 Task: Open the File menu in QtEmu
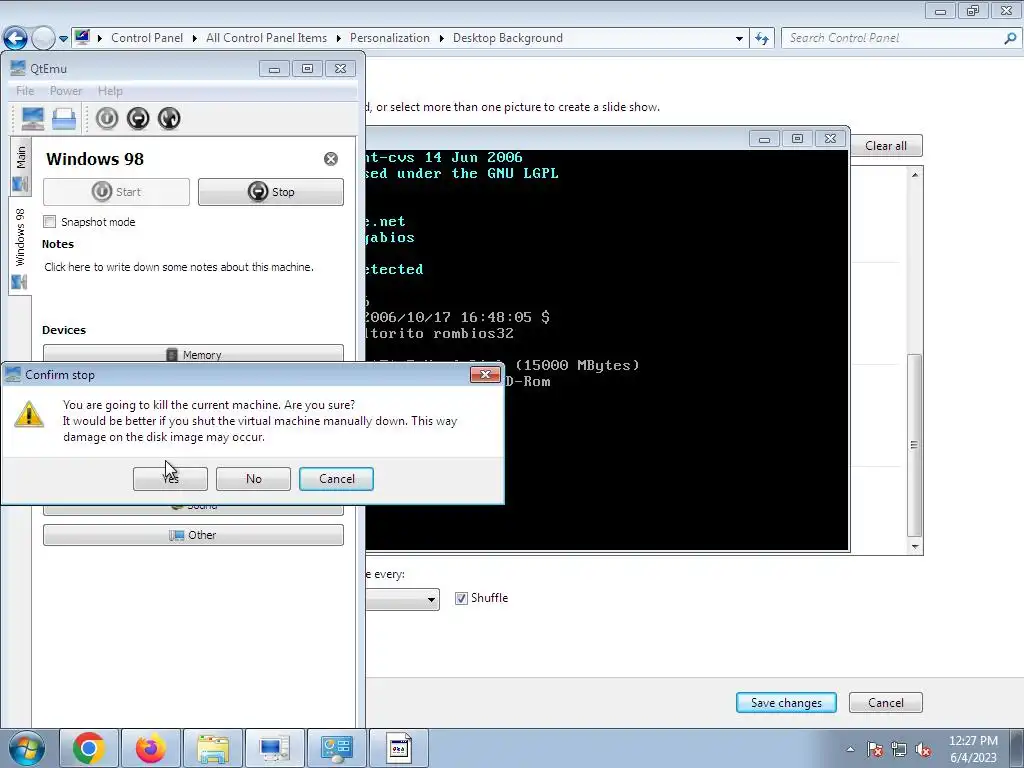click(x=25, y=91)
